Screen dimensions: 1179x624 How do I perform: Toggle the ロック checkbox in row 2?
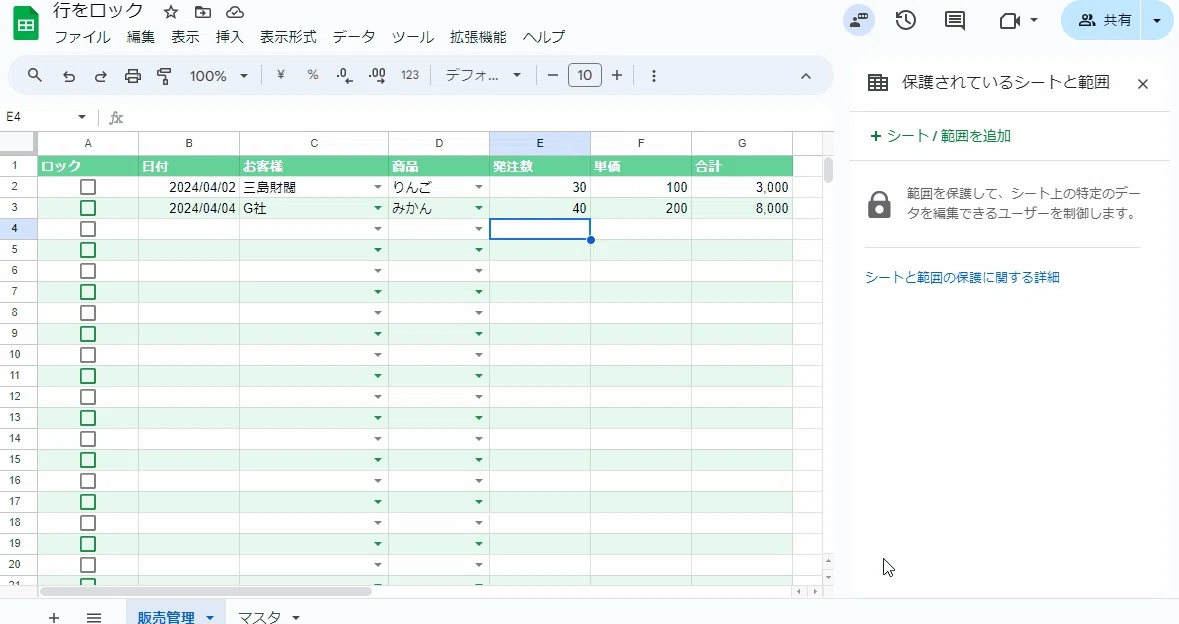pos(88,187)
